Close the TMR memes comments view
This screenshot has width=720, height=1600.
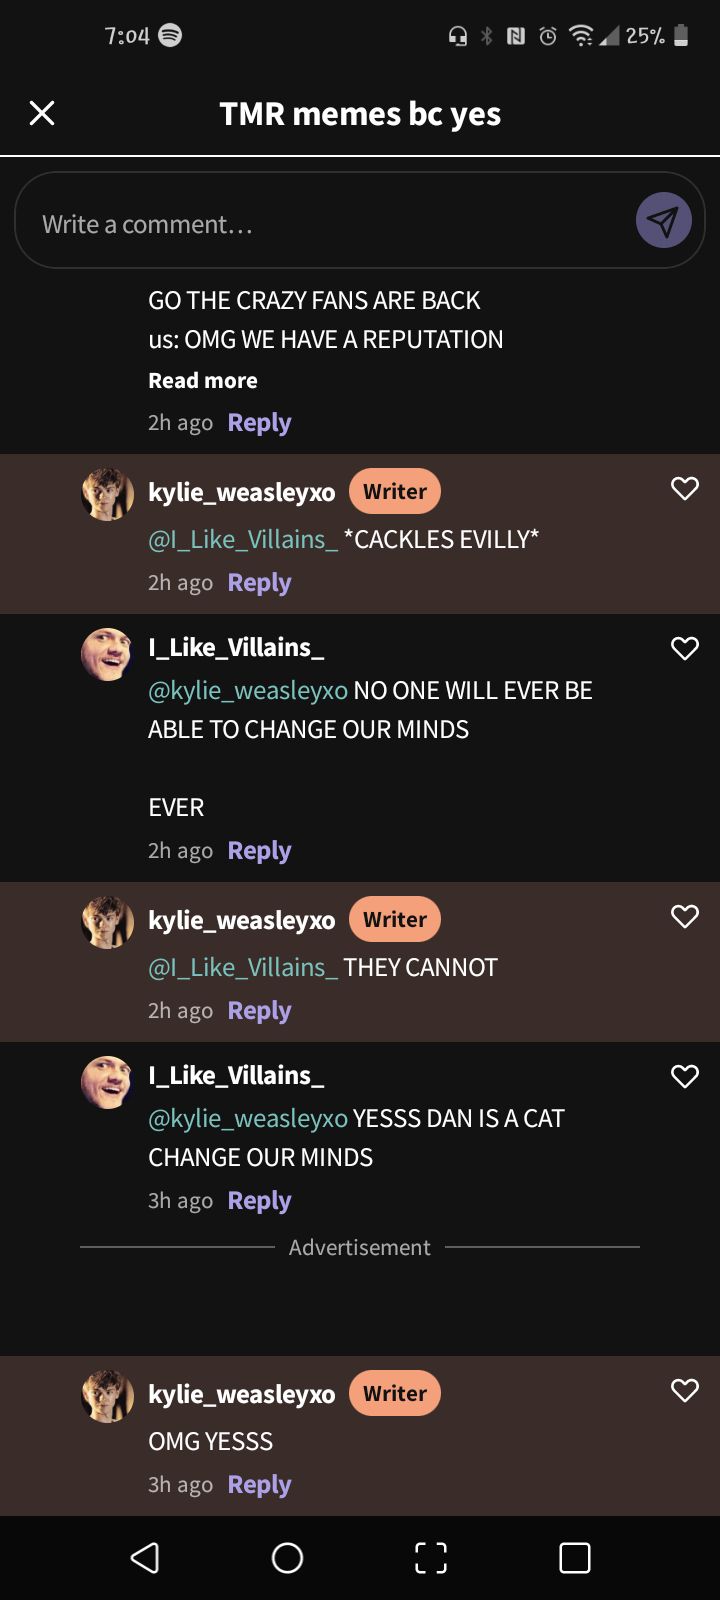coord(42,113)
